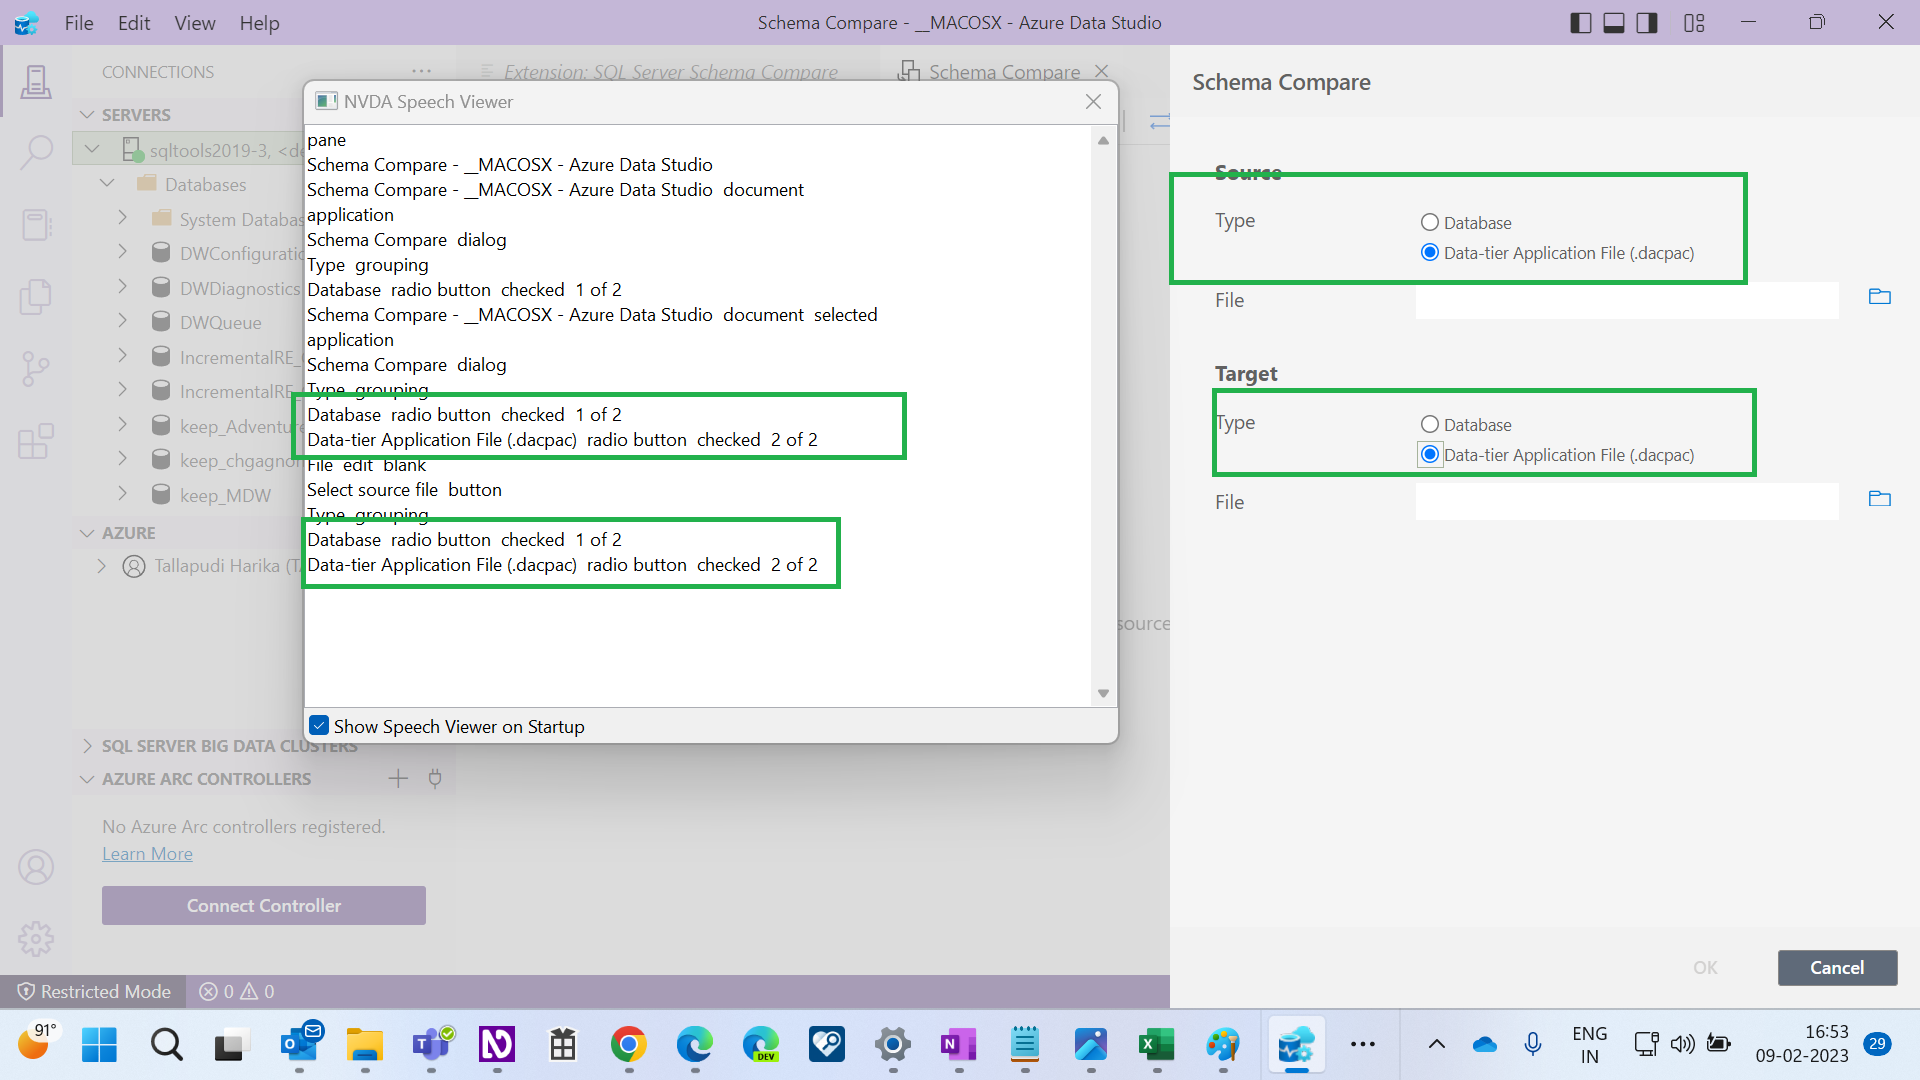Open the Accounts icon in the activity bar
This screenshot has height=1080, width=1920.
coord(36,866)
